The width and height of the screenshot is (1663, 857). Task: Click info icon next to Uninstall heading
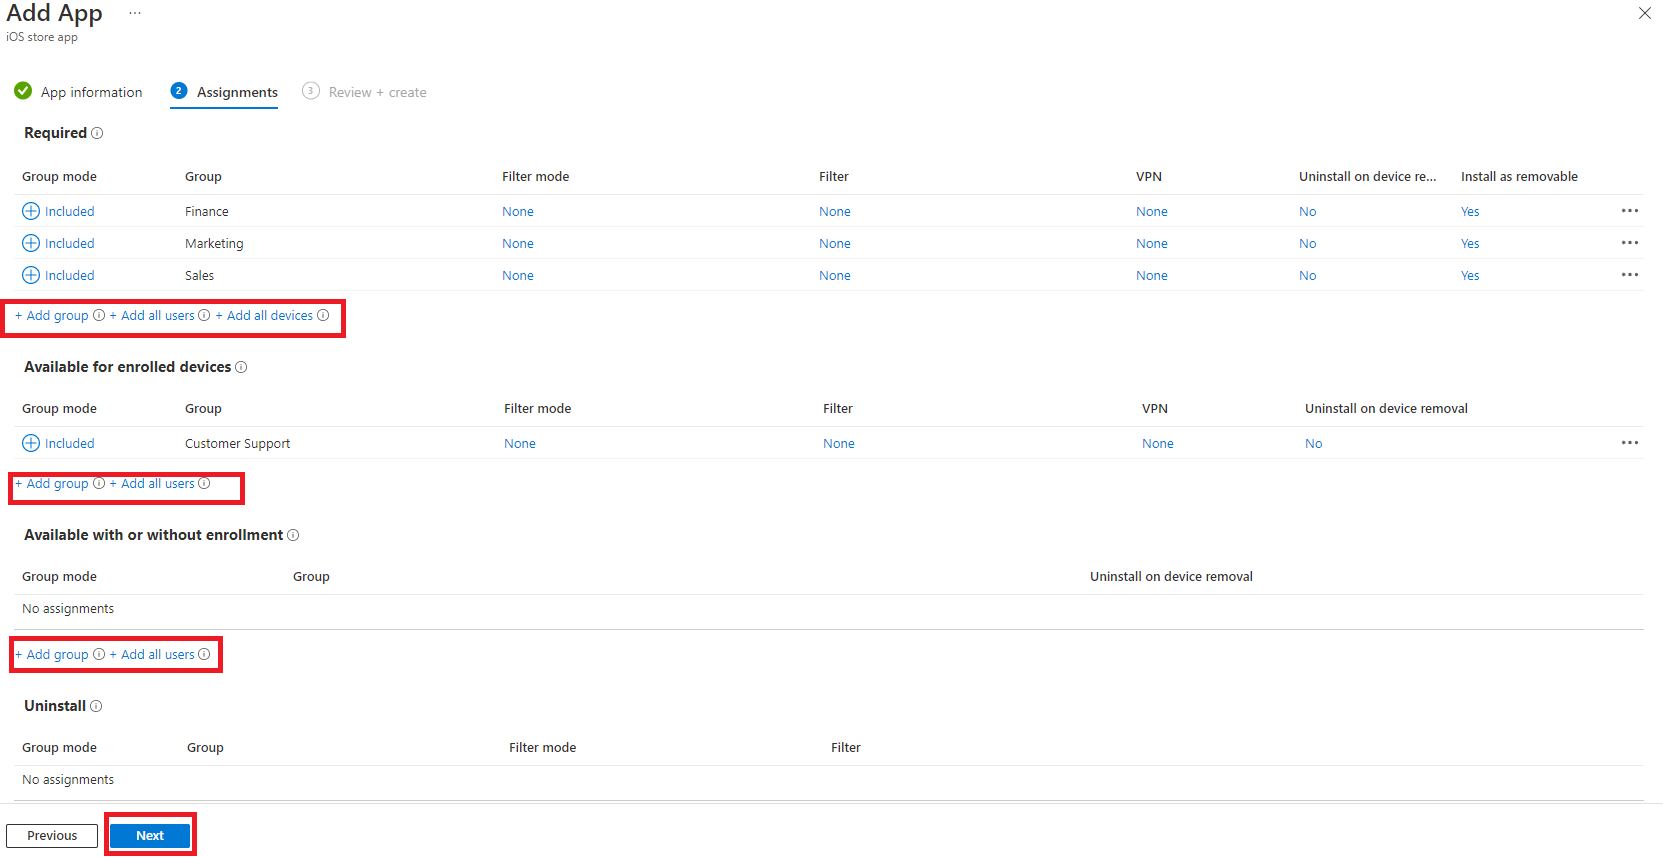(96, 706)
